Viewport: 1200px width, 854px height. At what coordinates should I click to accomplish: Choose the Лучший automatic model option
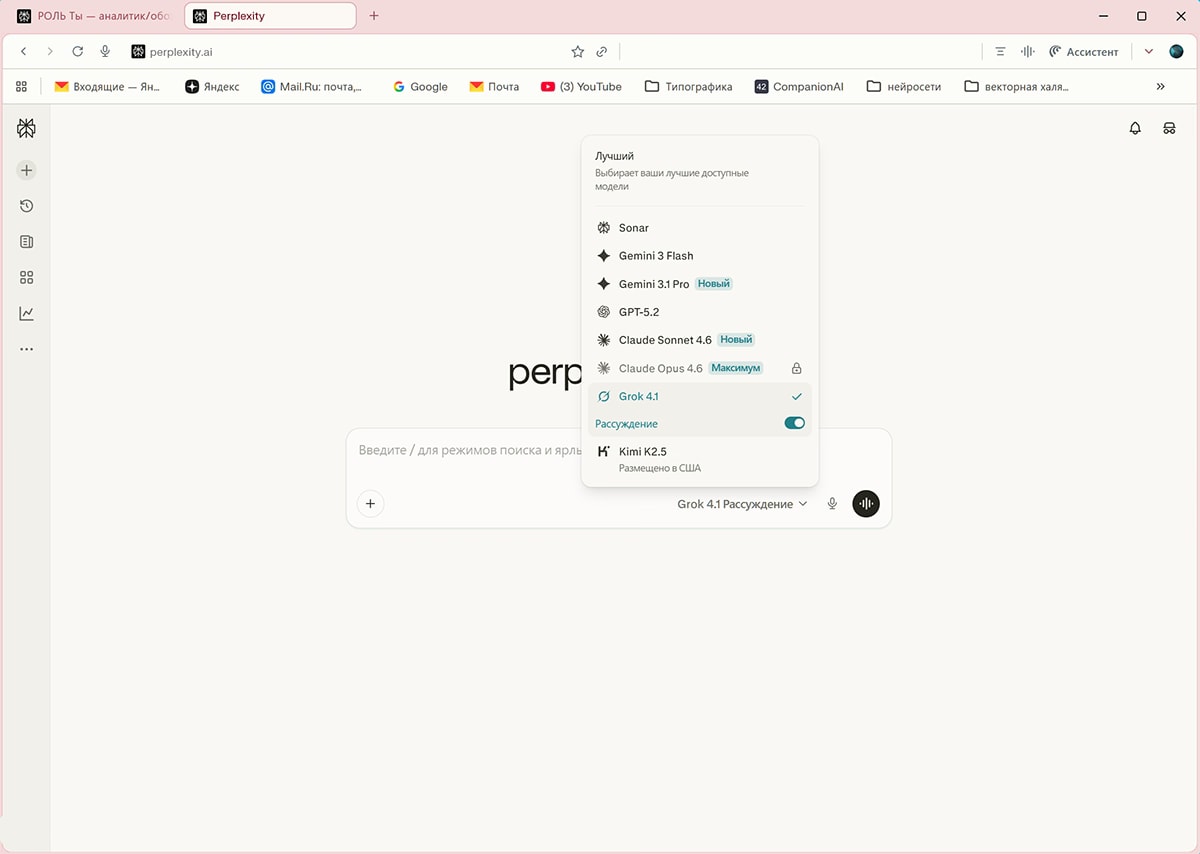700,171
